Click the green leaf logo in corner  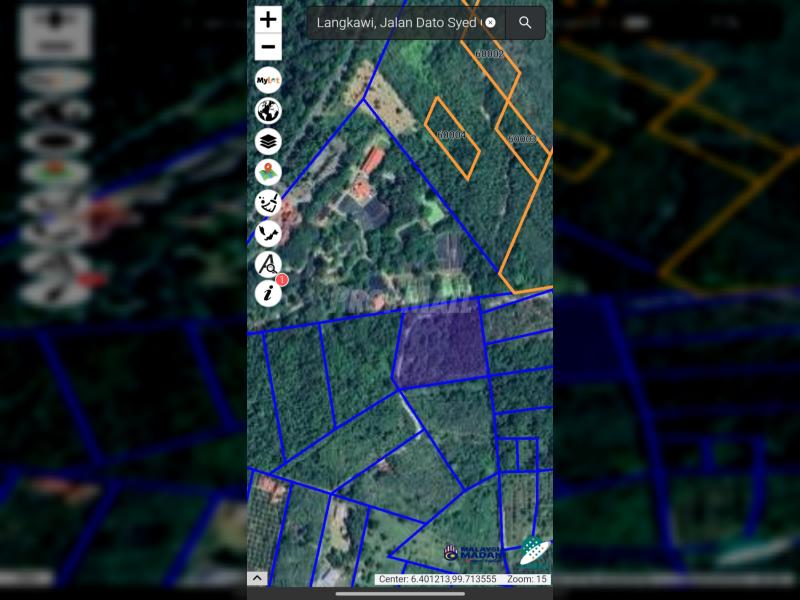coord(533,551)
